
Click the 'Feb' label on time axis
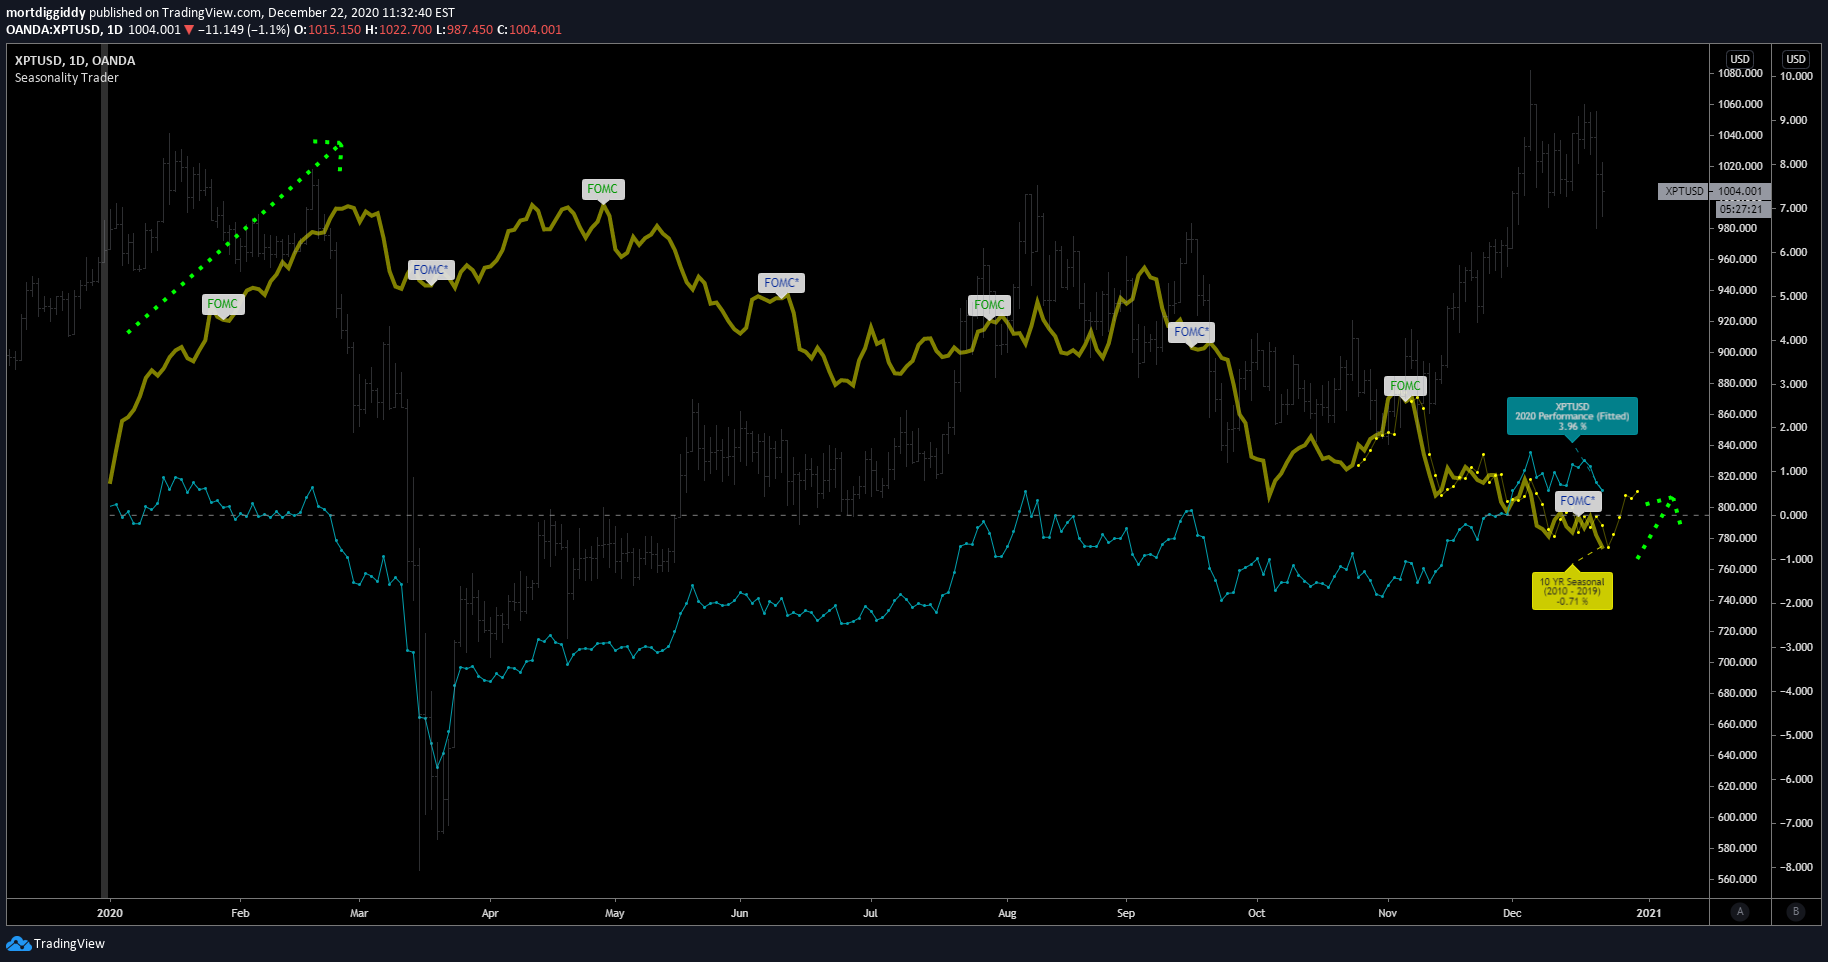(240, 913)
